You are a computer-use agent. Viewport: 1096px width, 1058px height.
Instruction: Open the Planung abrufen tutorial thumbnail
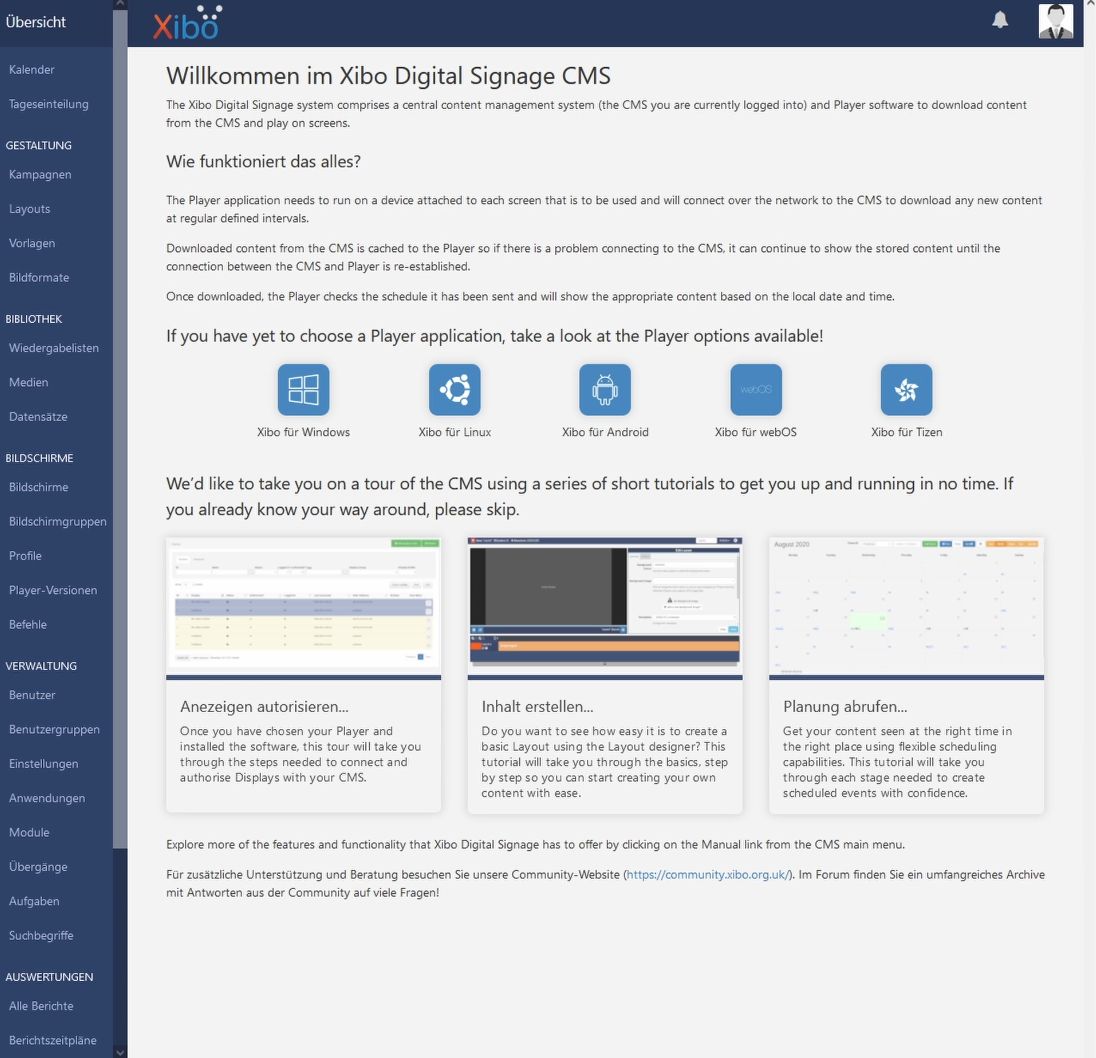pos(907,608)
